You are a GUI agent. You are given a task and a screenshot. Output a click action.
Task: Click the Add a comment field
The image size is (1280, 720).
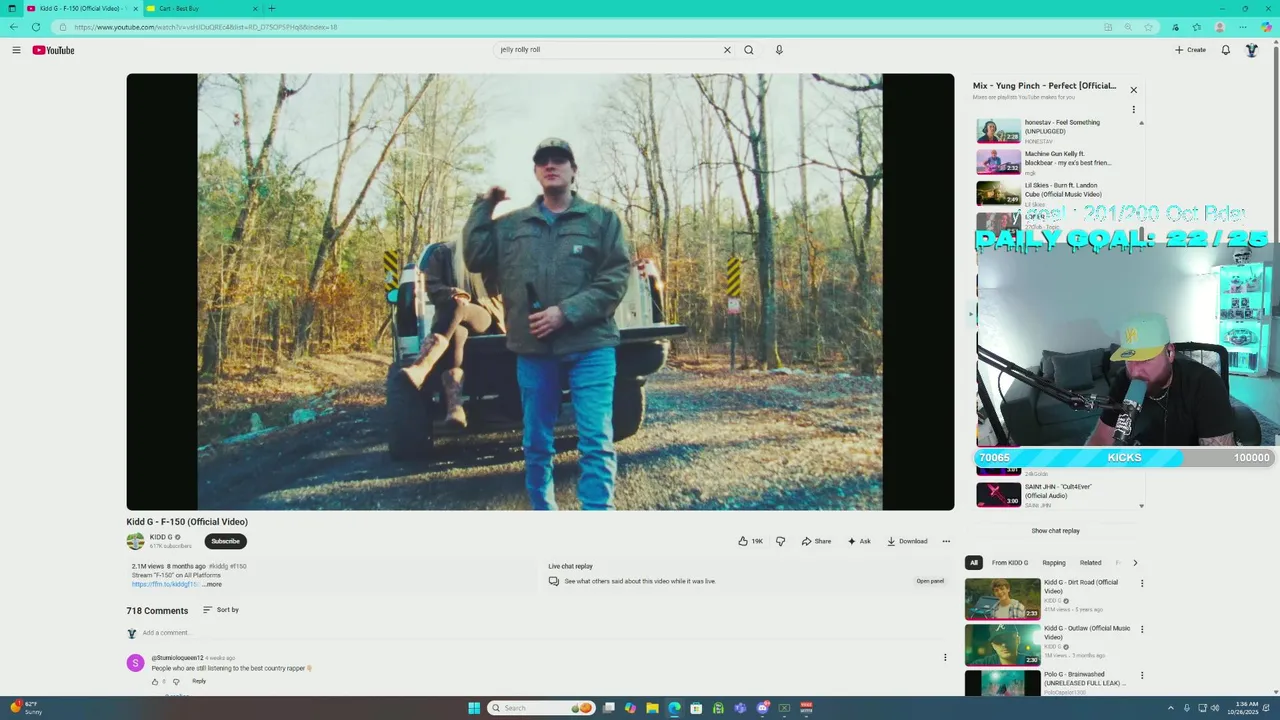click(540, 633)
